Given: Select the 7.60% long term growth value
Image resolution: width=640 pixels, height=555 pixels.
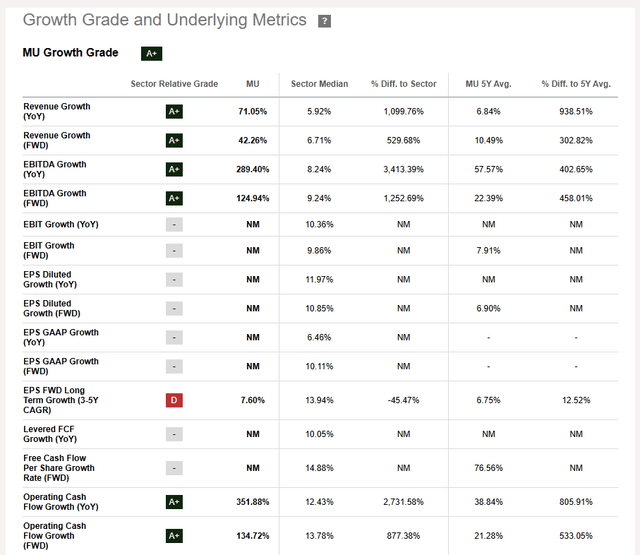Looking at the screenshot, I should 253,400.
